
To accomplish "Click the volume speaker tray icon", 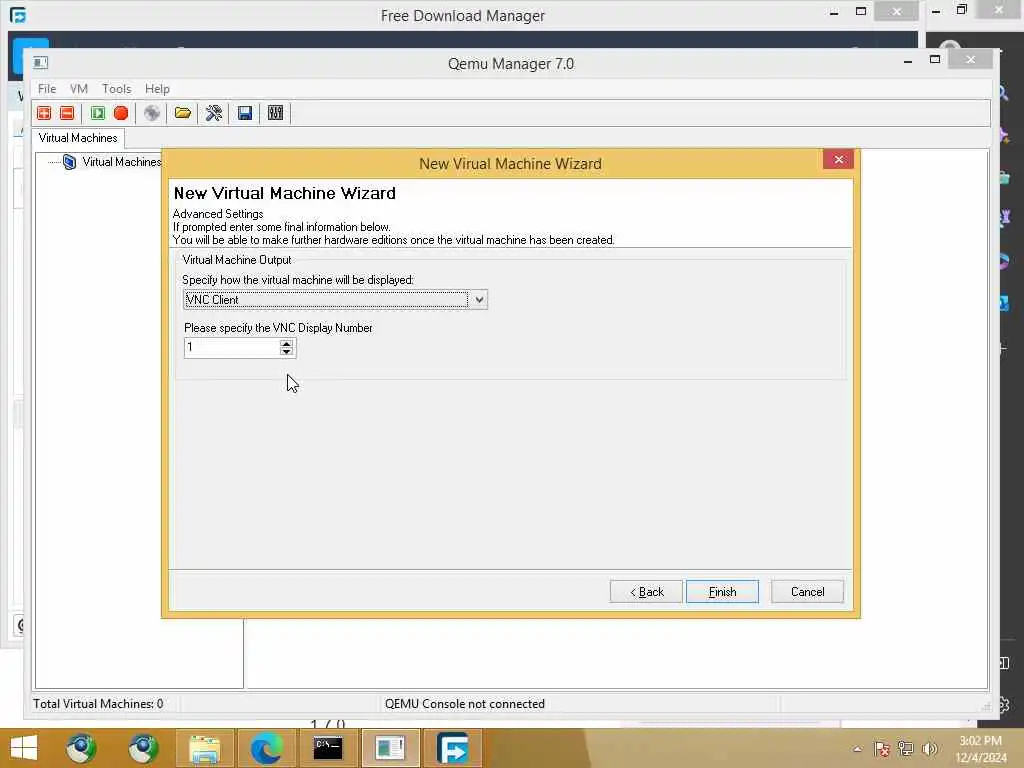I will tap(929, 748).
